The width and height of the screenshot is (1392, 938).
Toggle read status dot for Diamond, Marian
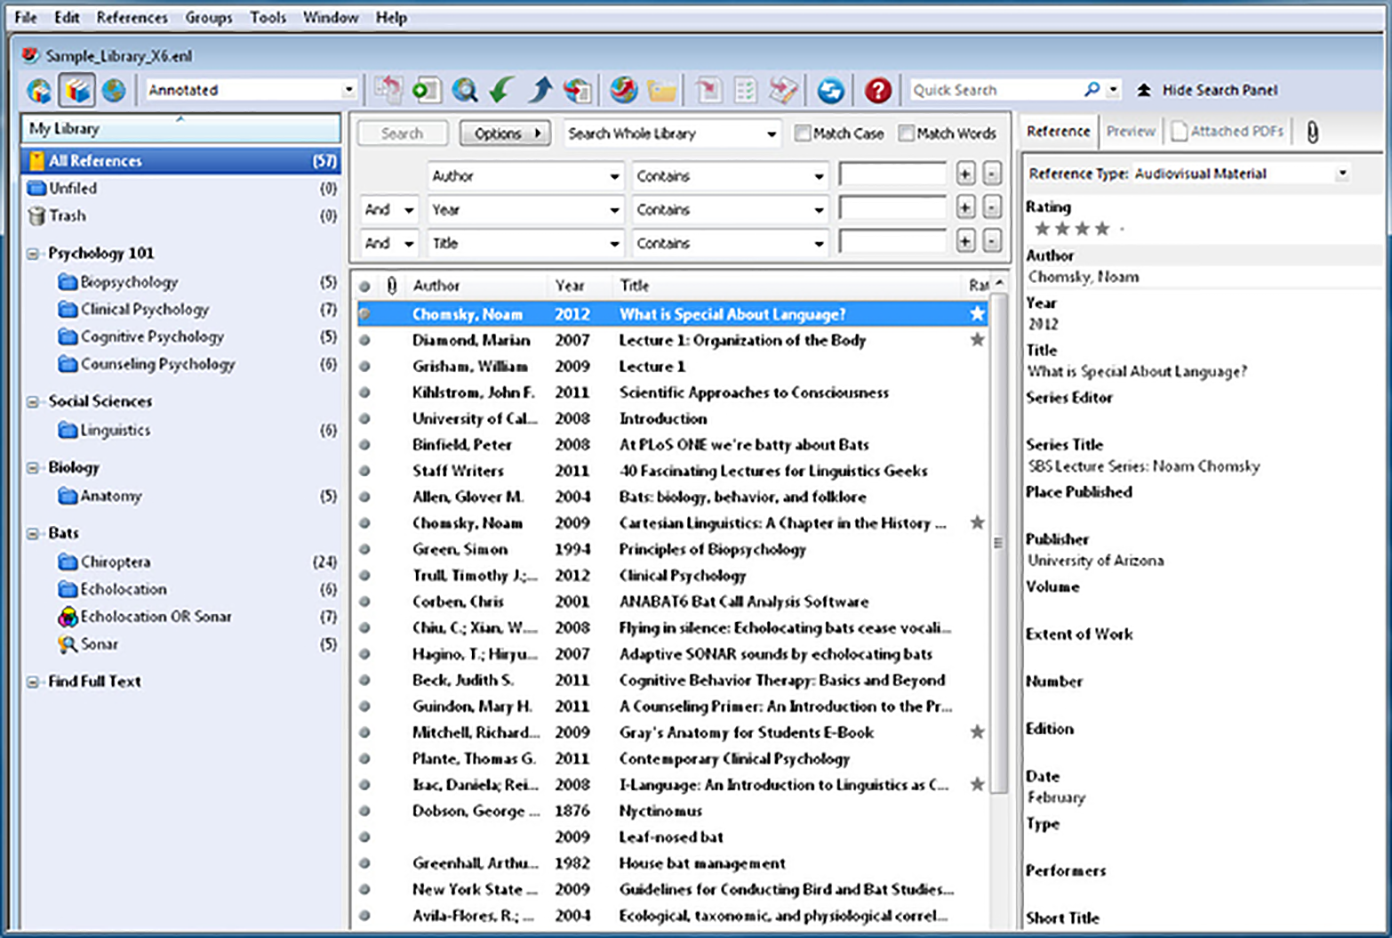coord(365,340)
